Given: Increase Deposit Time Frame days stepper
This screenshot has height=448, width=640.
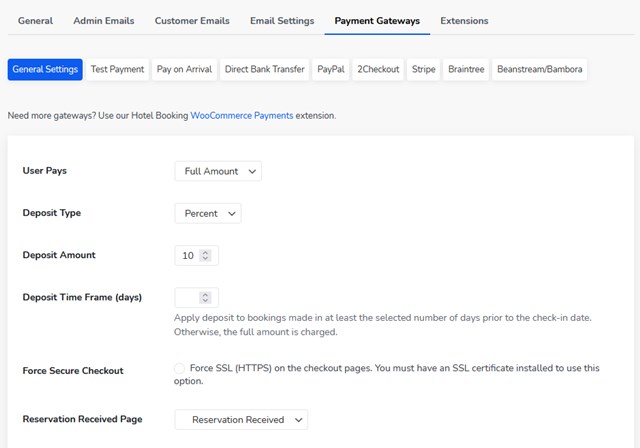Looking at the screenshot, I should (x=205, y=295).
